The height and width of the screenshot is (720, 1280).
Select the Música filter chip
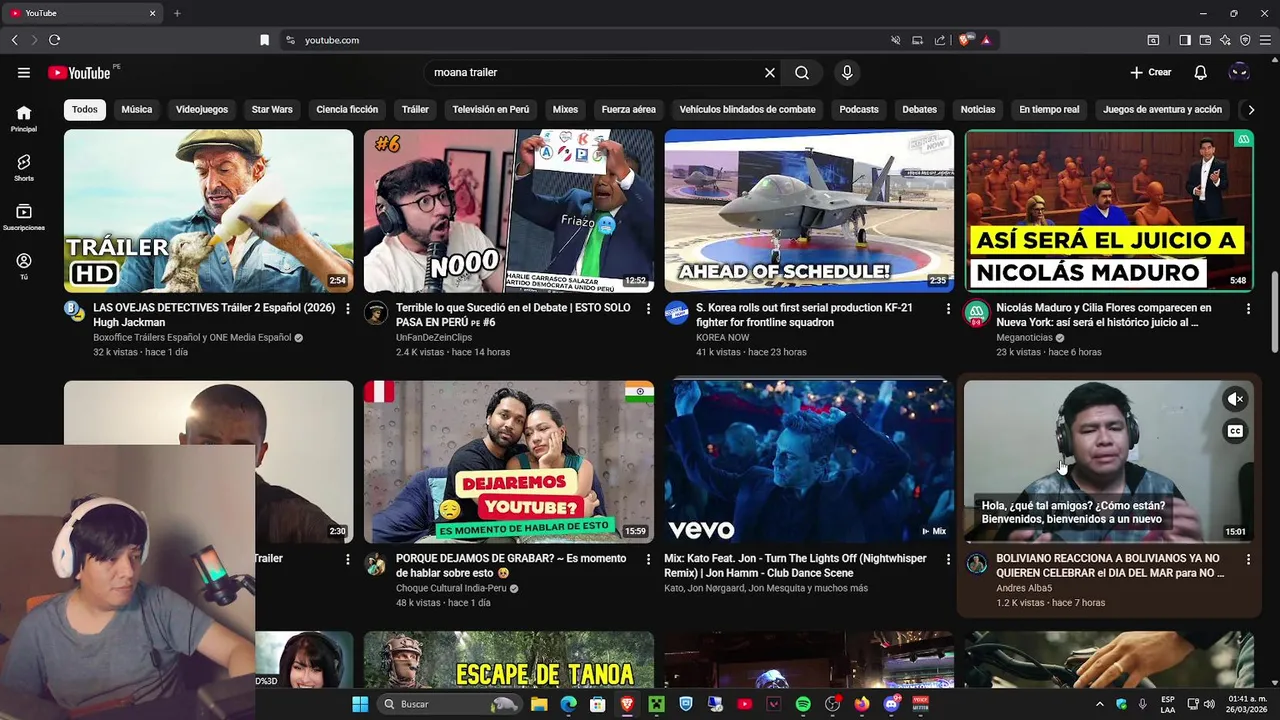(x=137, y=109)
